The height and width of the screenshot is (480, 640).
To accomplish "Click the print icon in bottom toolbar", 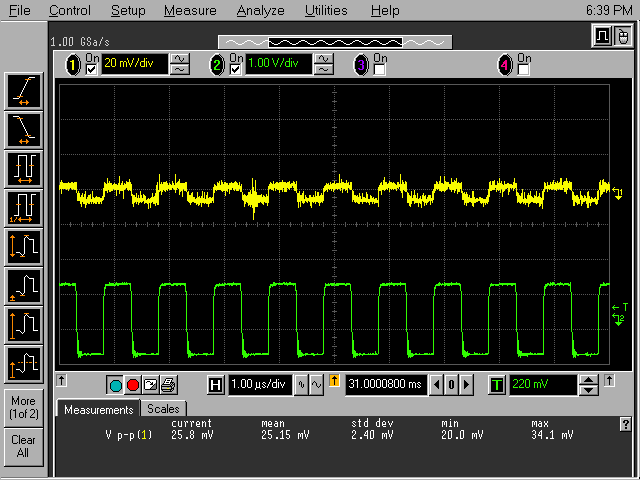I will click(168, 385).
